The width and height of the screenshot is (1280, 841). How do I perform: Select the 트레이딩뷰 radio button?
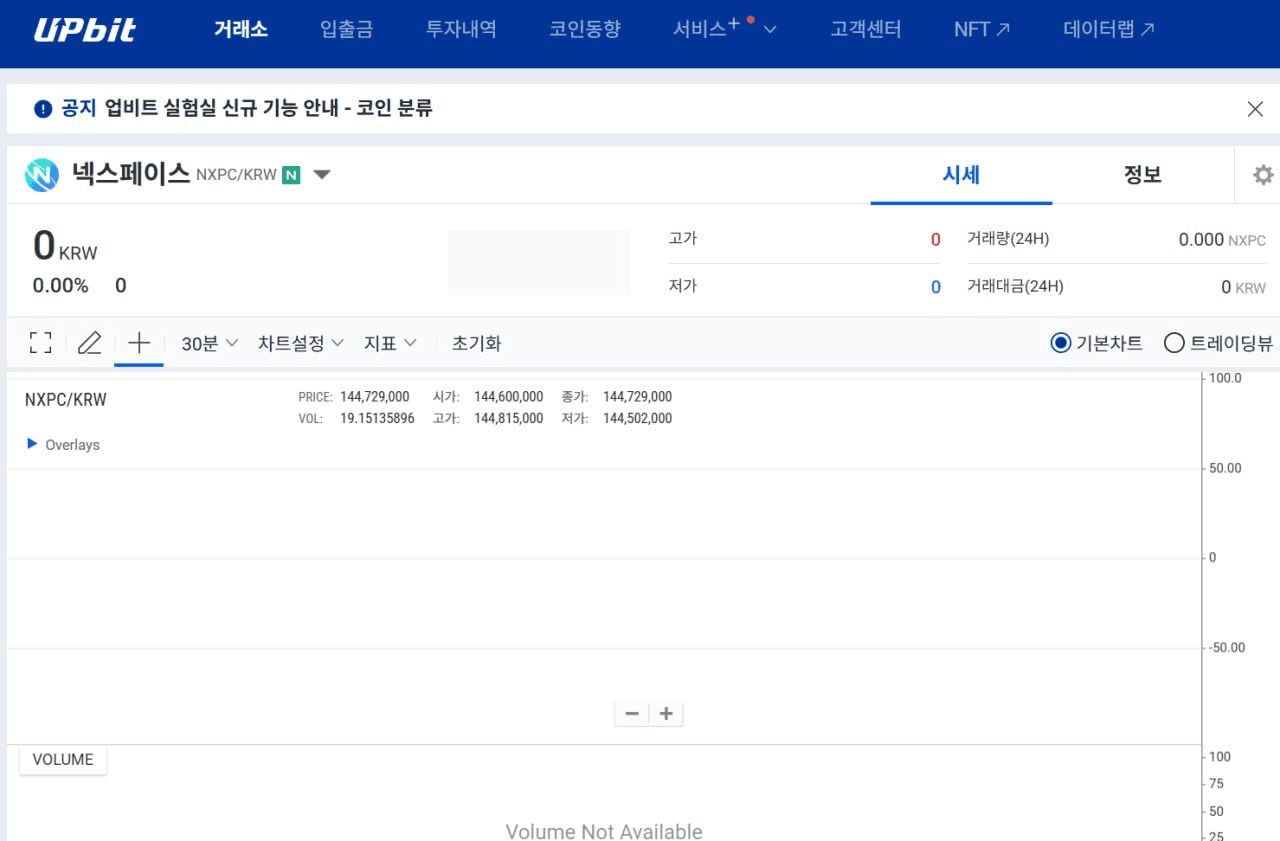1174,343
